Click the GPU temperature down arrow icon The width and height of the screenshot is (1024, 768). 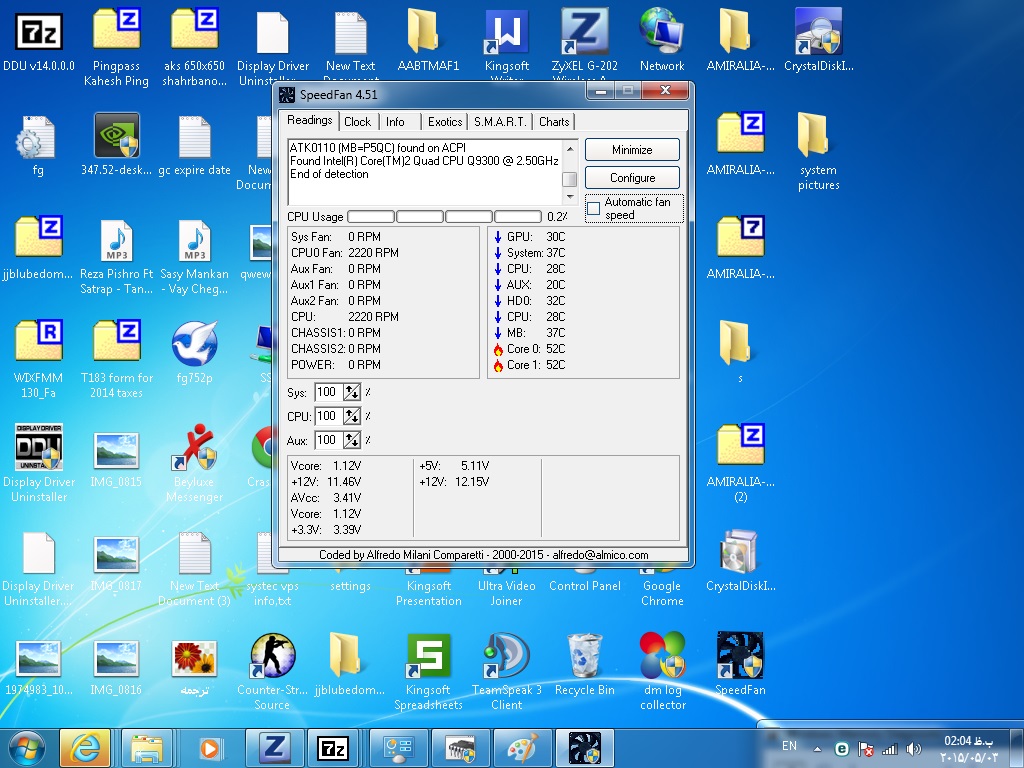tap(498, 237)
